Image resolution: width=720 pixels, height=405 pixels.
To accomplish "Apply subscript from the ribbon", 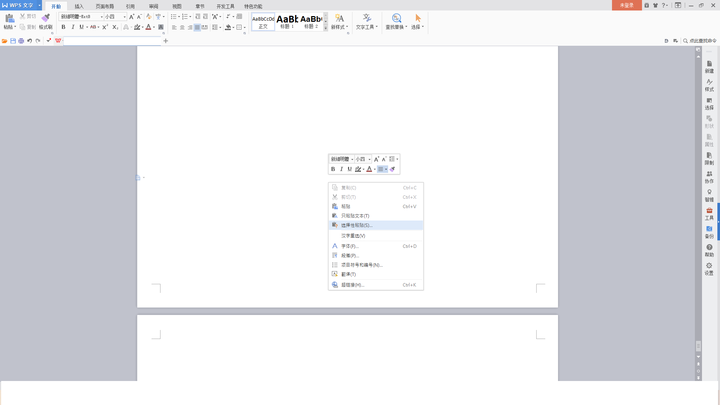I will (x=115, y=27).
